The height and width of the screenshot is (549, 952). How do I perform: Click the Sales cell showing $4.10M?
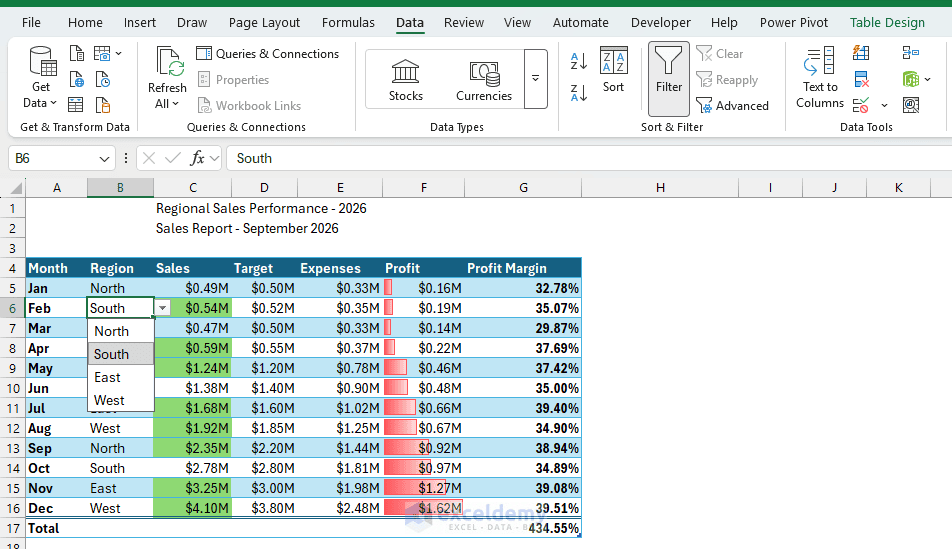pyautogui.click(x=192, y=508)
